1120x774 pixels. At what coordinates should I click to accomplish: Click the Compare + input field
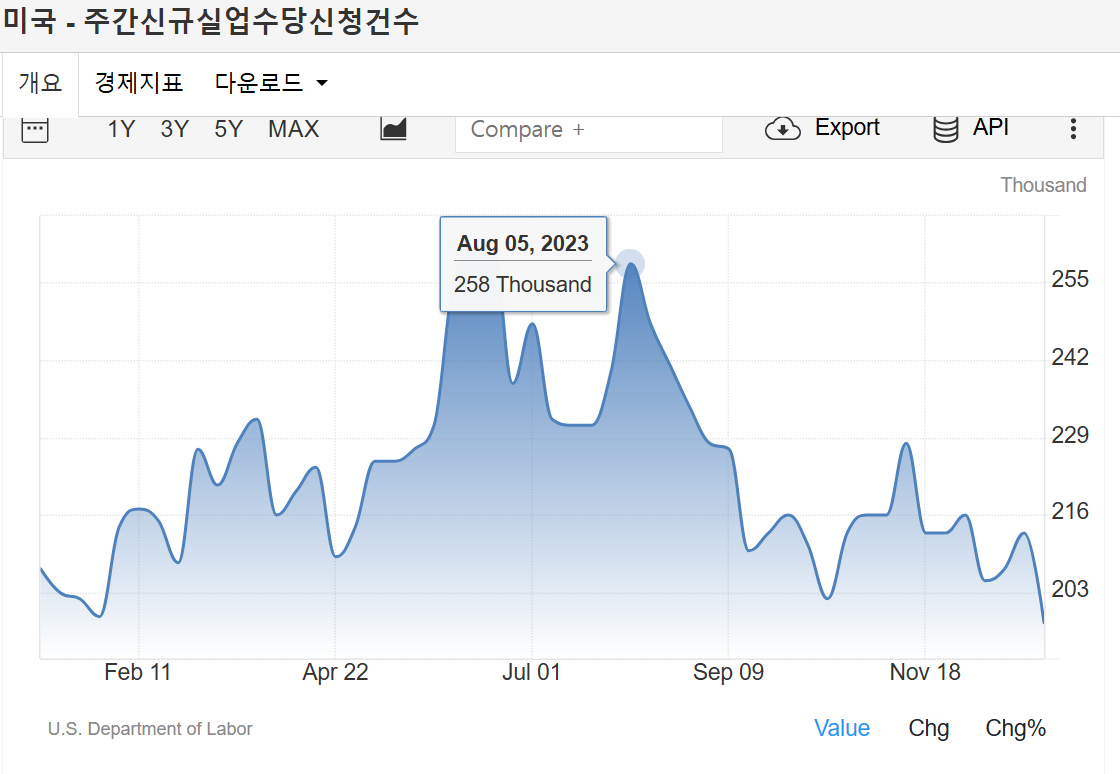point(589,134)
